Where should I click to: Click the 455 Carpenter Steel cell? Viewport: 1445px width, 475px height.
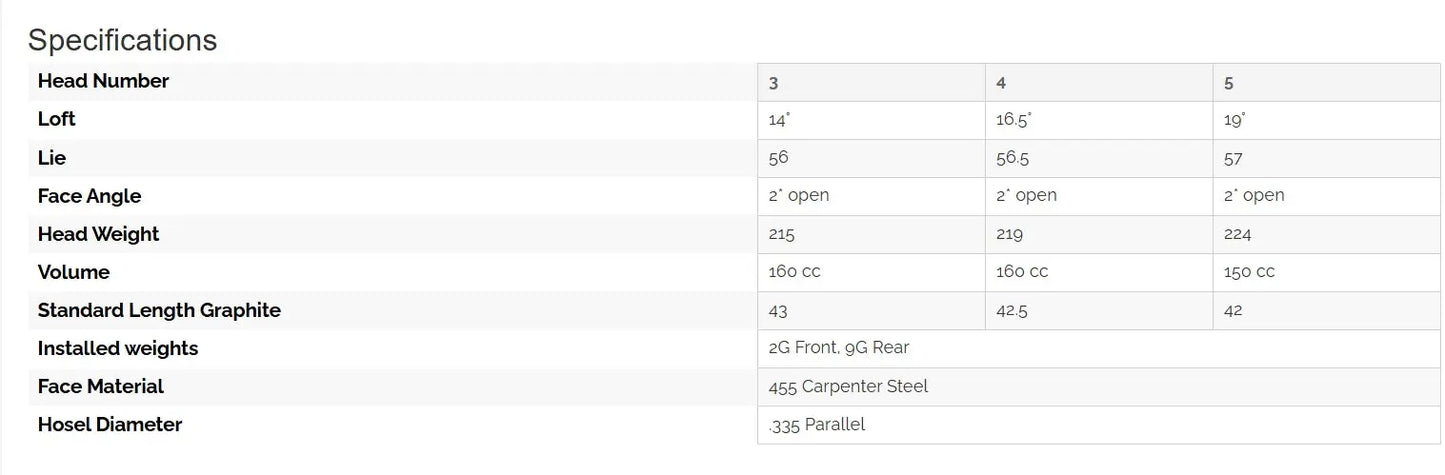pyautogui.click(x=848, y=386)
